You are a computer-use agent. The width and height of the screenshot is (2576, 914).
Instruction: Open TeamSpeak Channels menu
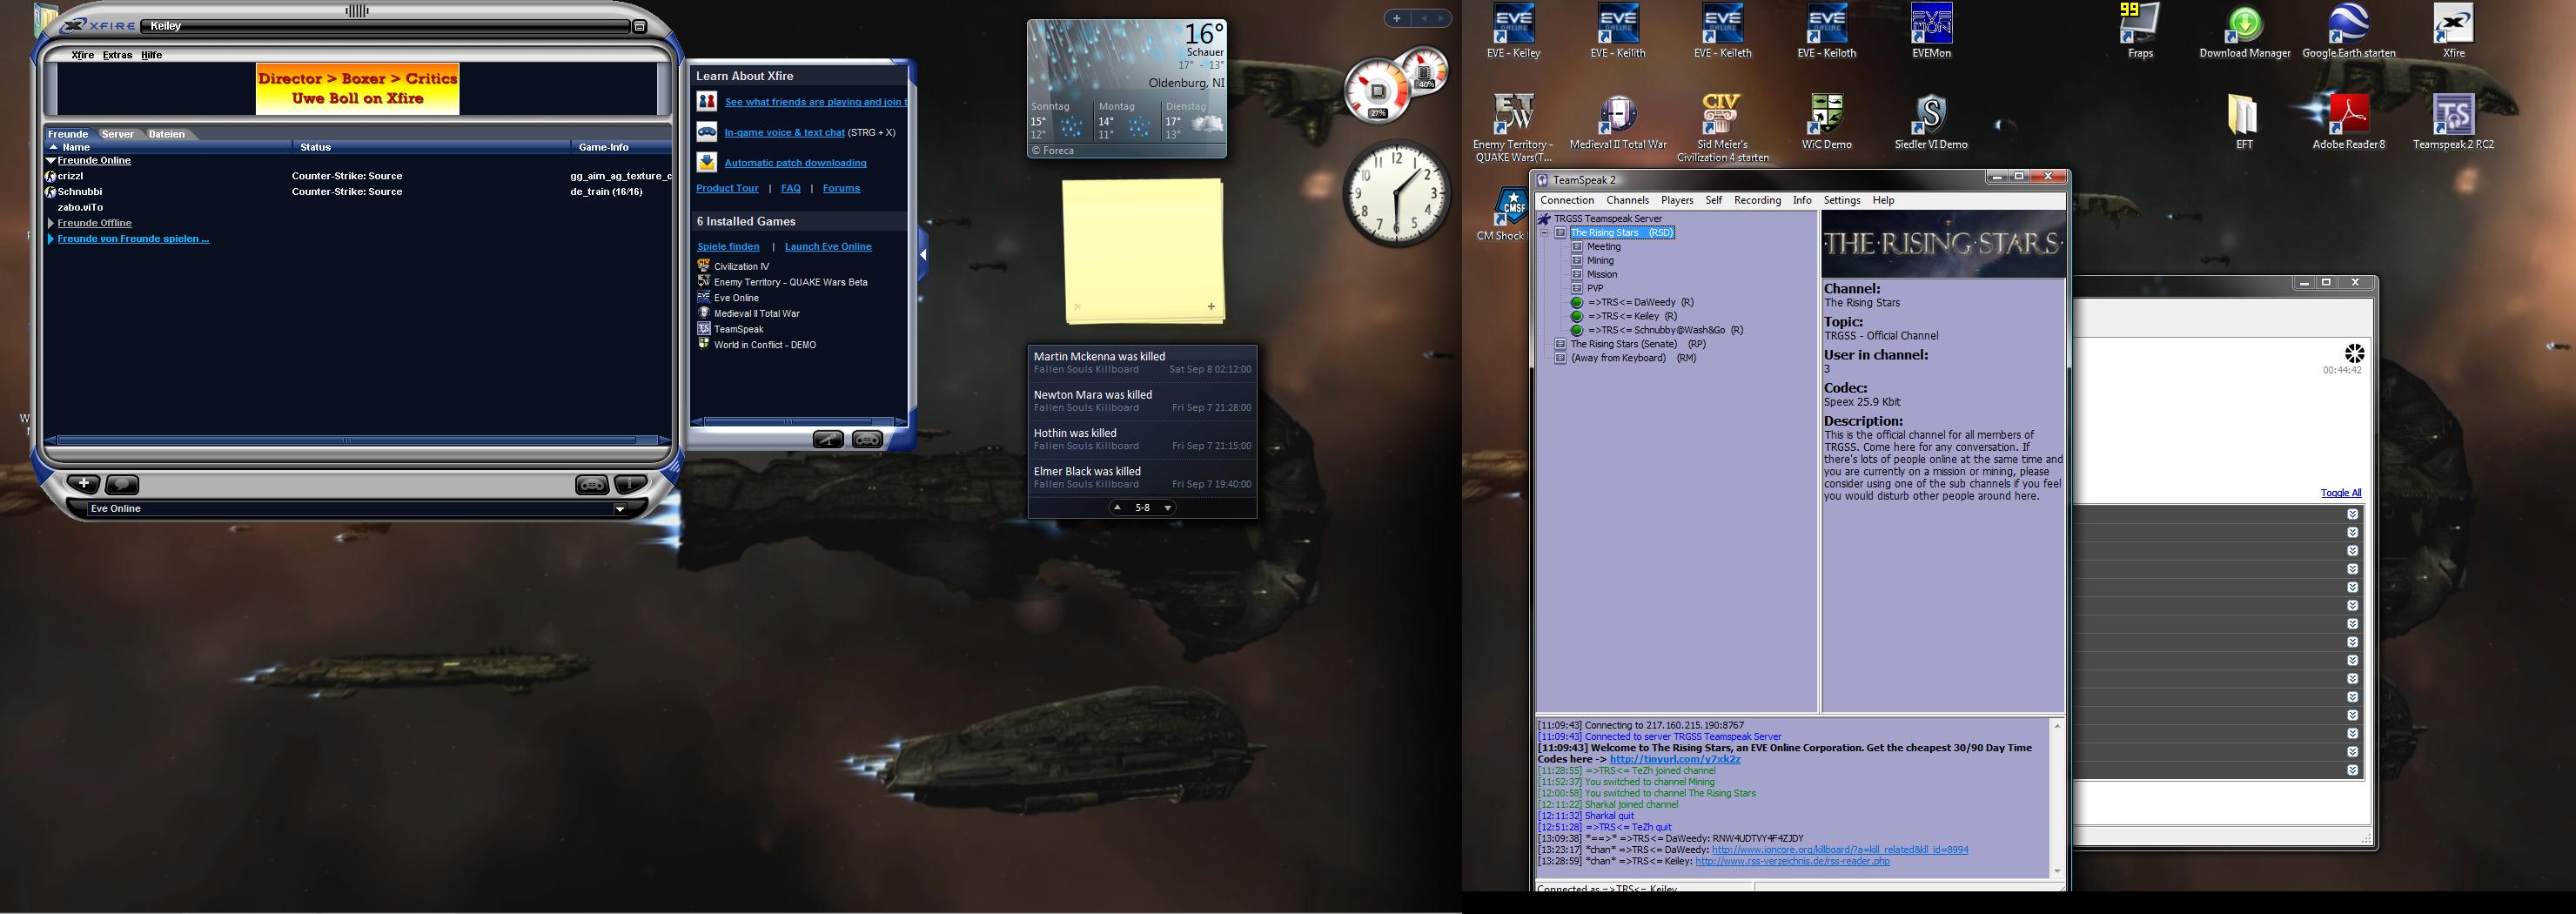1628,200
